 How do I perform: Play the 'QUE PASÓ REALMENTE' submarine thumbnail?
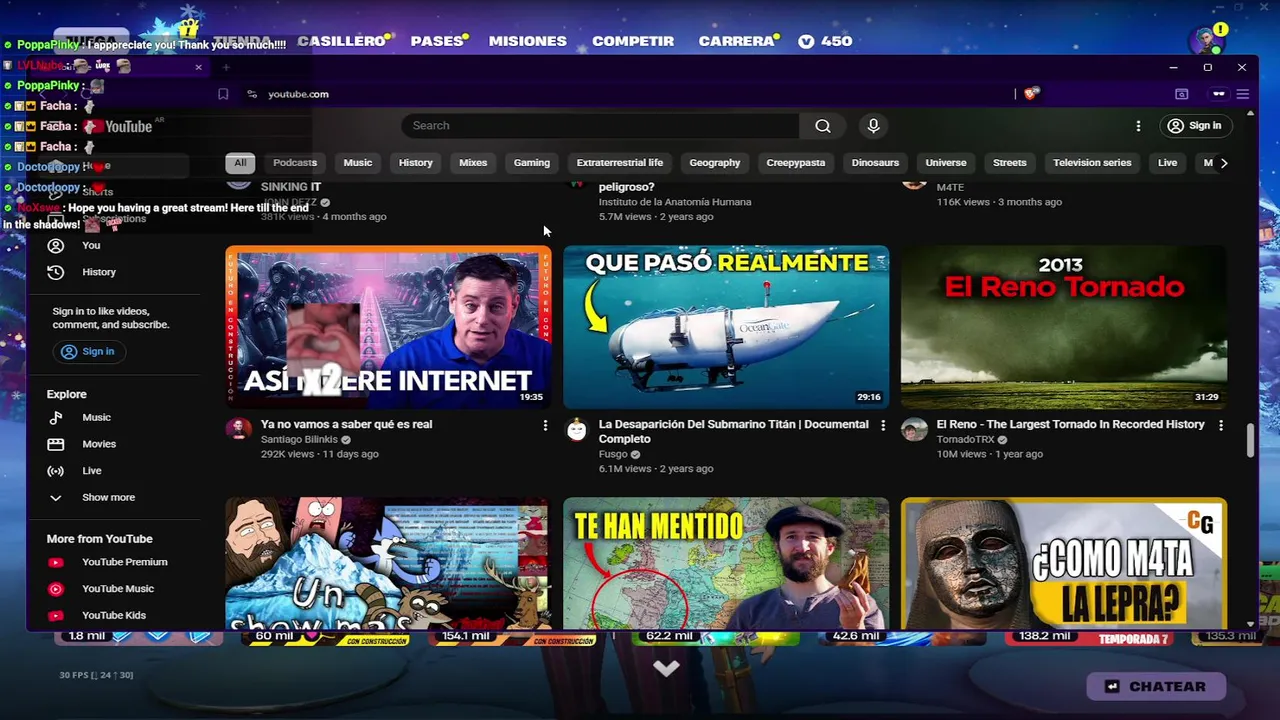(x=726, y=327)
